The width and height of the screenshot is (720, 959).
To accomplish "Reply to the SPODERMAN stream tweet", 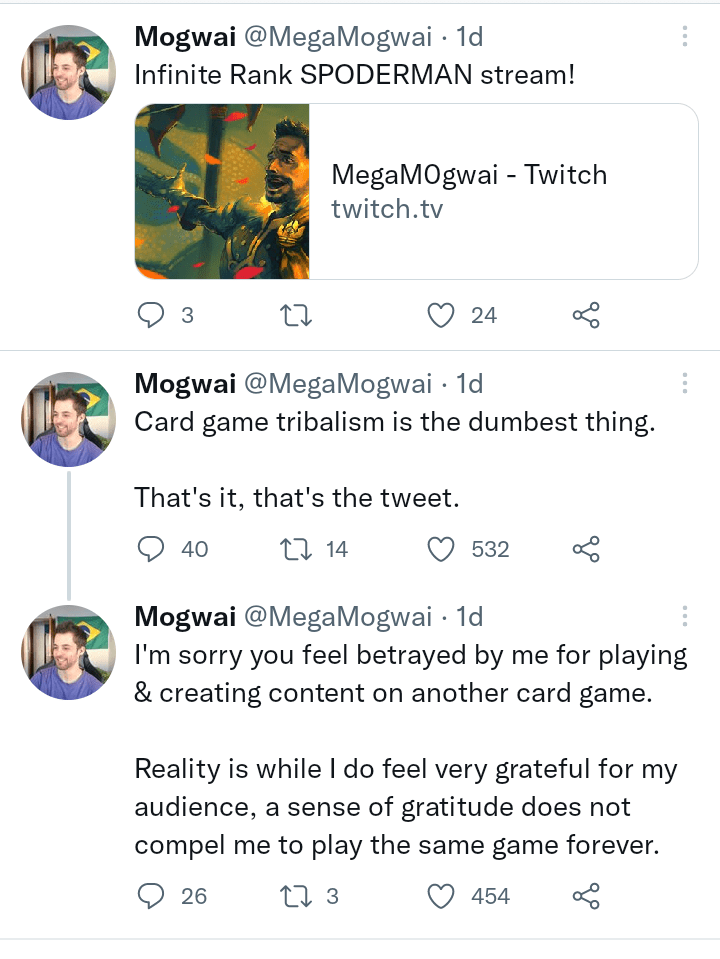I will tap(151, 314).
